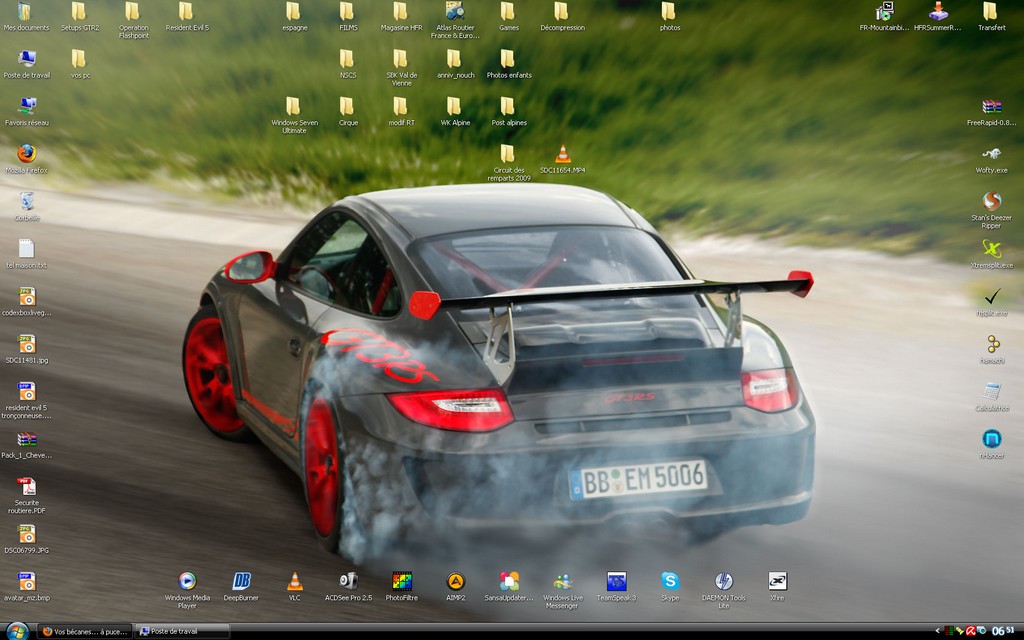Click the Windows Start button

pyautogui.click(x=17, y=631)
